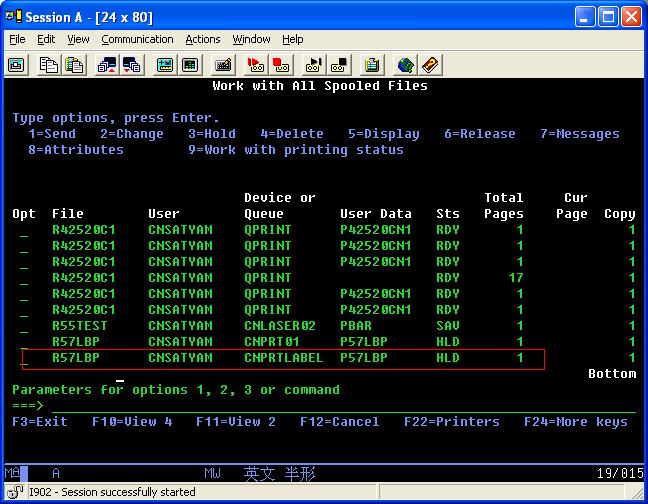Screen dimensions: 648x504
Task: Click option text 6=Release
Action: (480, 134)
